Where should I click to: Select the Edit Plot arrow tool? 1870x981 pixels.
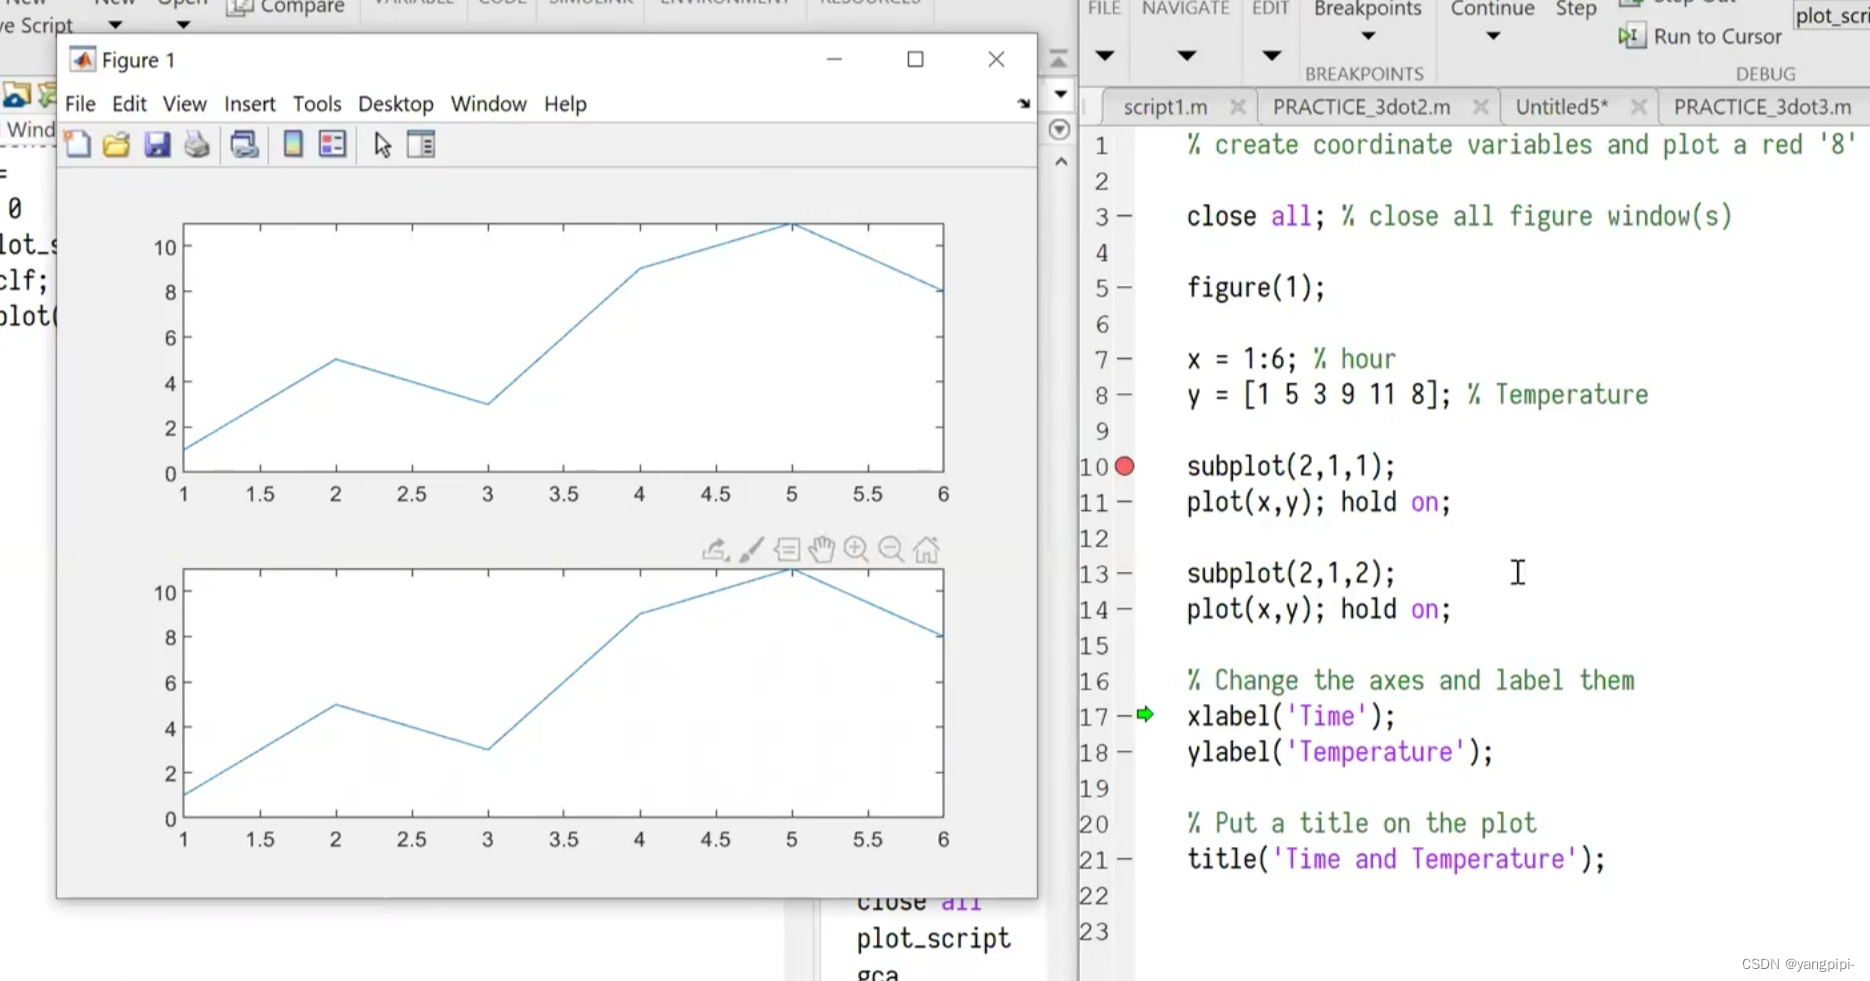click(382, 145)
